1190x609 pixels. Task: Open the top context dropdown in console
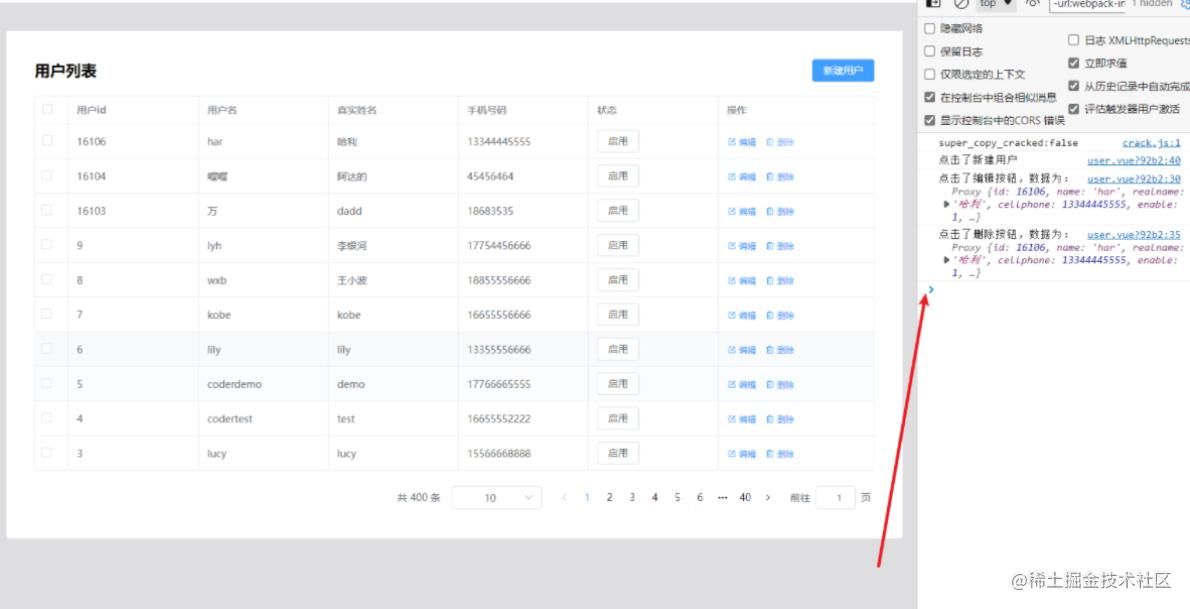point(994,4)
